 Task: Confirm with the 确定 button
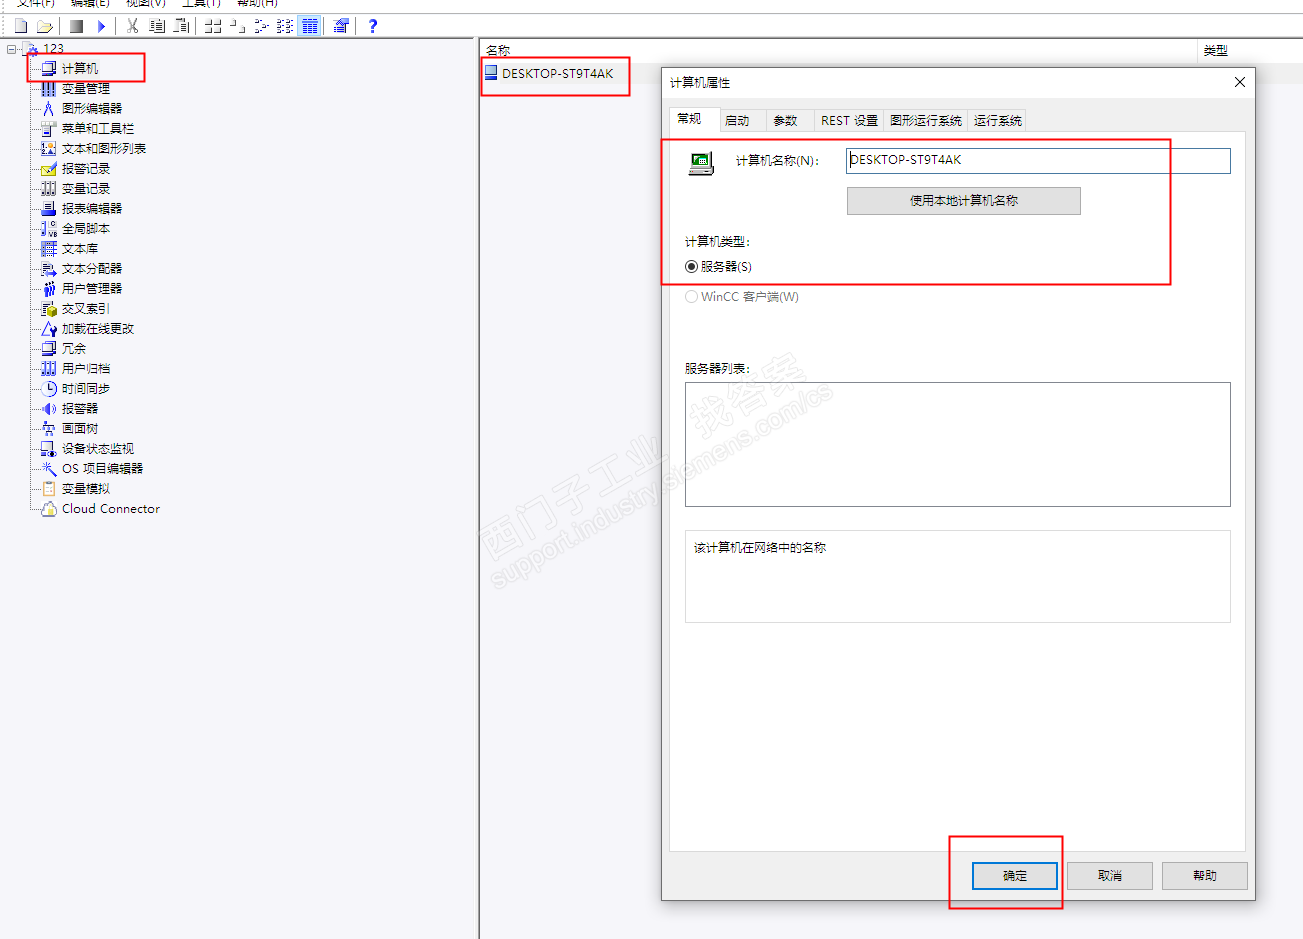tap(1015, 876)
